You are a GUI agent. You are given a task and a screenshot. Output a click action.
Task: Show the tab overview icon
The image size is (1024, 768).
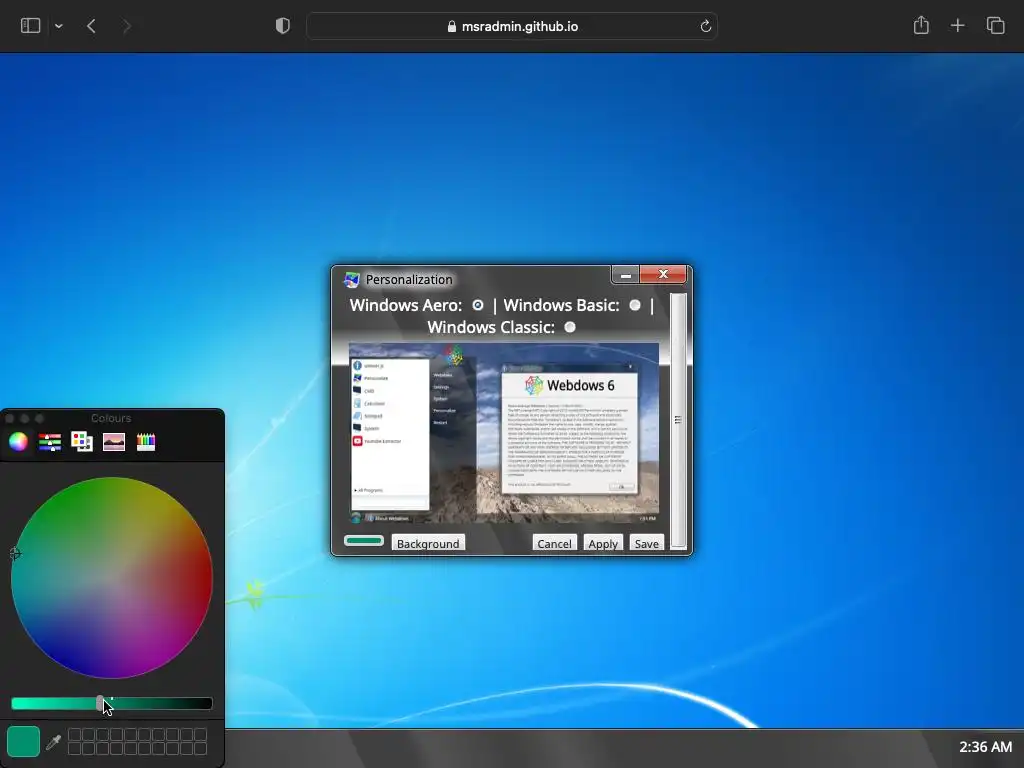pos(995,26)
